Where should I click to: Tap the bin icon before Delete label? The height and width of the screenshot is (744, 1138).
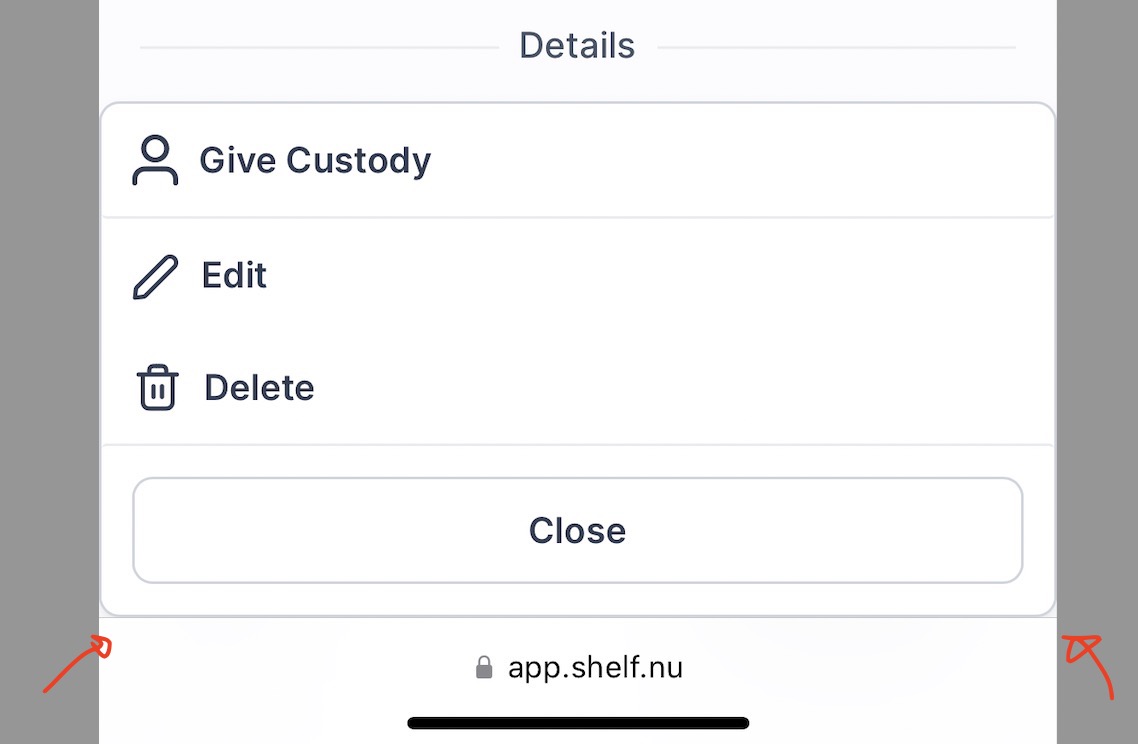tap(156, 387)
